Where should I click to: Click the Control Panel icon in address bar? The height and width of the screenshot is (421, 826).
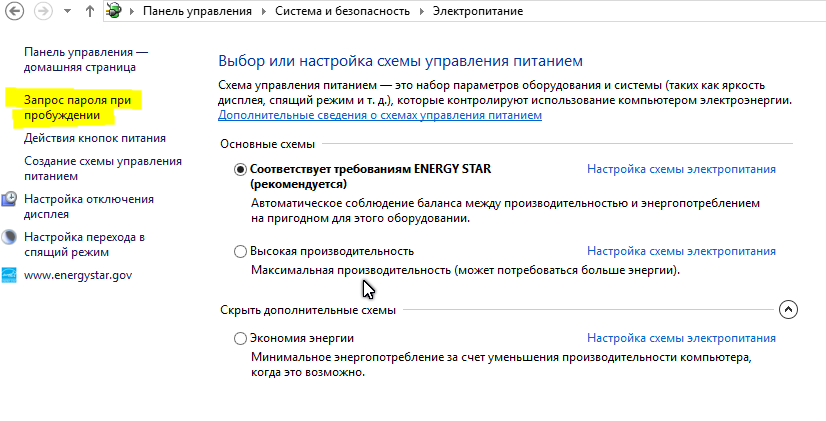tap(113, 11)
